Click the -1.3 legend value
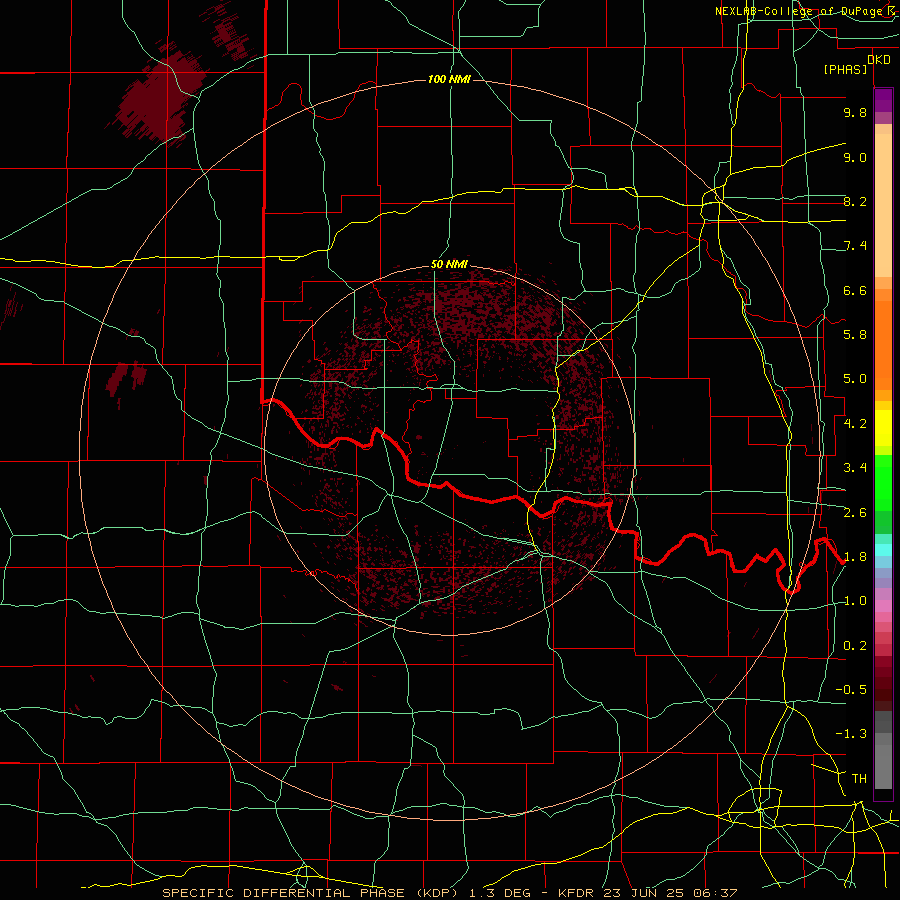 click(851, 734)
